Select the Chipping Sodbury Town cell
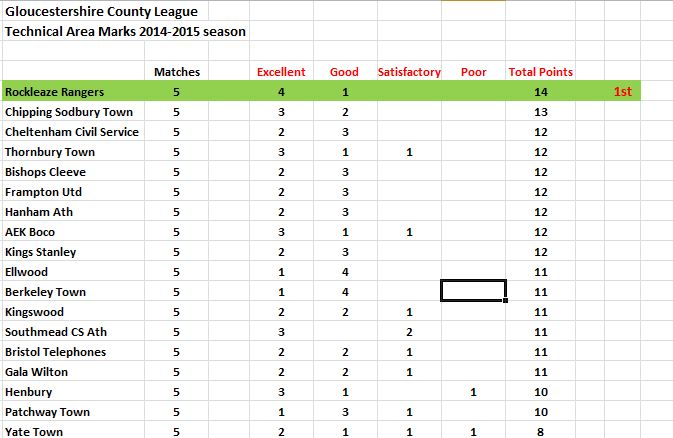The width and height of the screenshot is (673, 438). click(x=73, y=112)
